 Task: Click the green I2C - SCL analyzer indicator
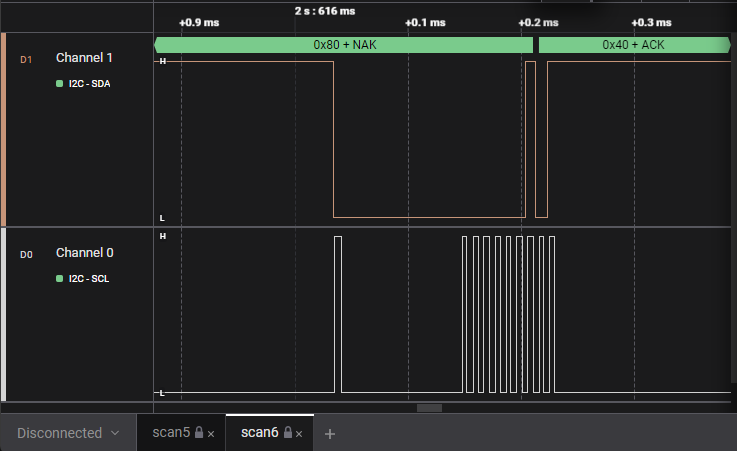tap(60, 279)
